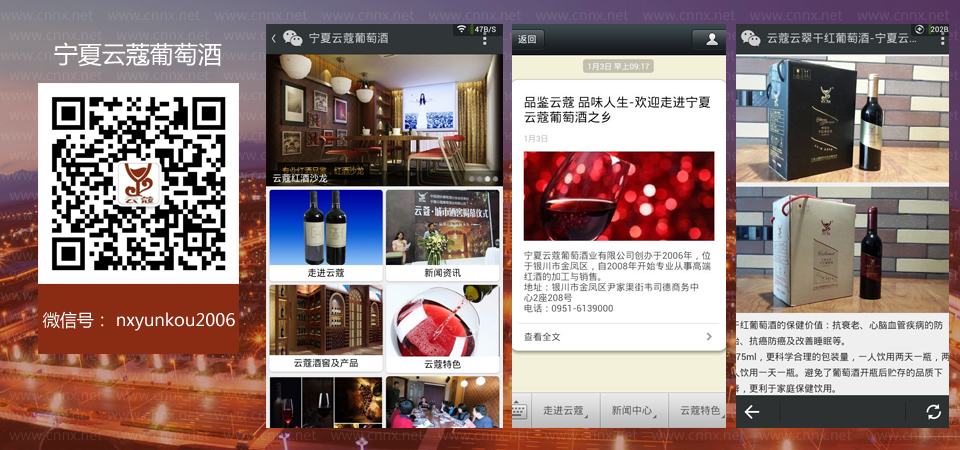Open the three-dot menu in 云蔻云翠干红葡萄酒 page

[x=942, y=39]
